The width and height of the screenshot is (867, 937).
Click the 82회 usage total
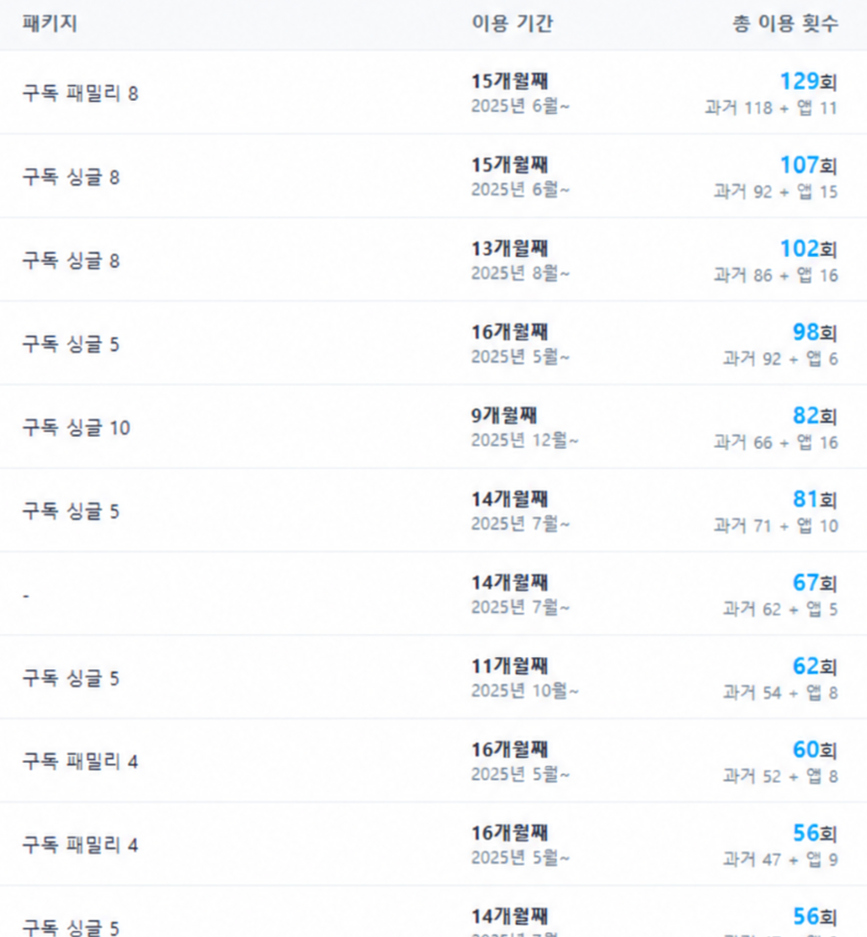click(x=815, y=415)
